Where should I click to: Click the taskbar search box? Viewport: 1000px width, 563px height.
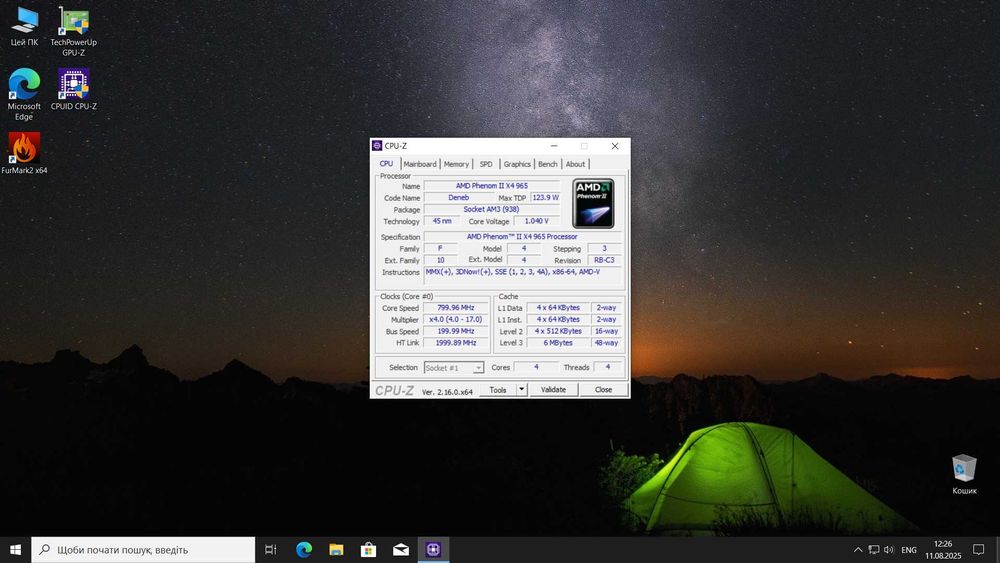point(143,550)
